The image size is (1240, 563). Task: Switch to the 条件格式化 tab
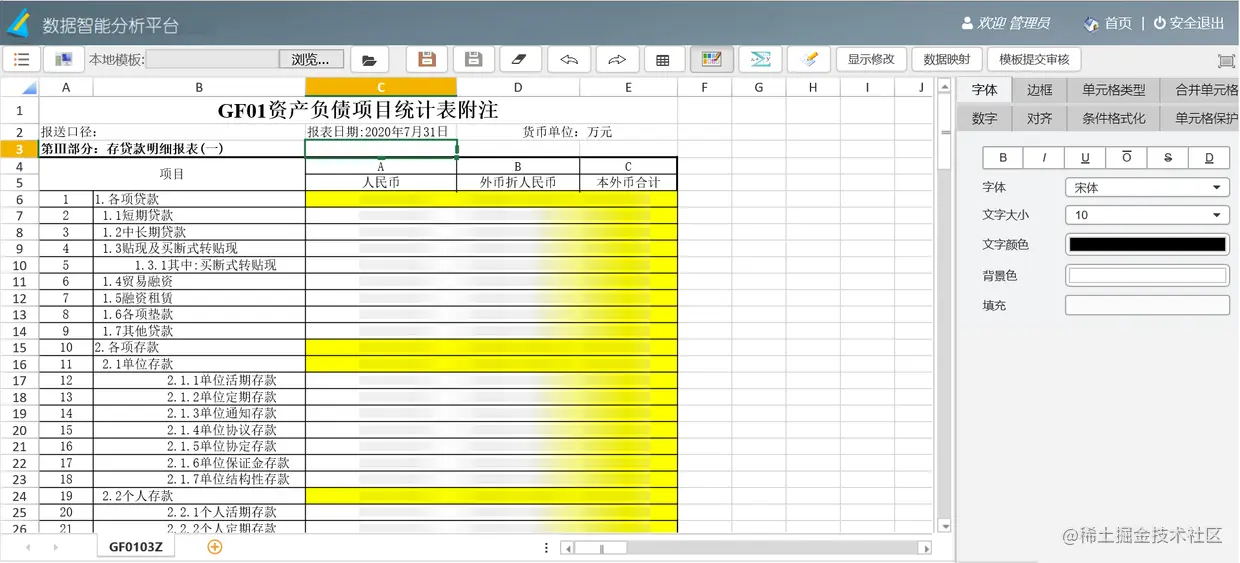[x=1114, y=118]
